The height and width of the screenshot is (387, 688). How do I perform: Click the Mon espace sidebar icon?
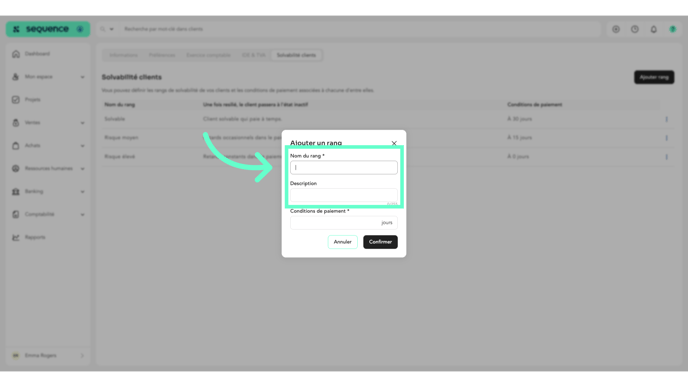pyautogui.click(x=16, y=77)
